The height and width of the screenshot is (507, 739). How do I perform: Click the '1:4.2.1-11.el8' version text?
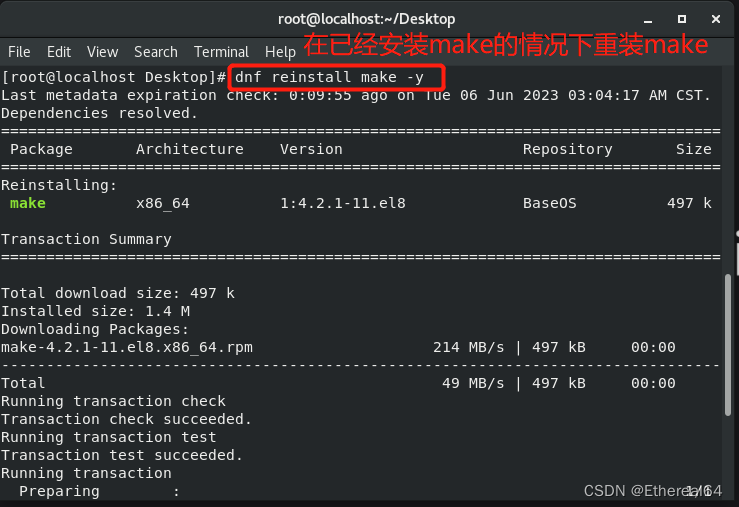pos(343,203)
